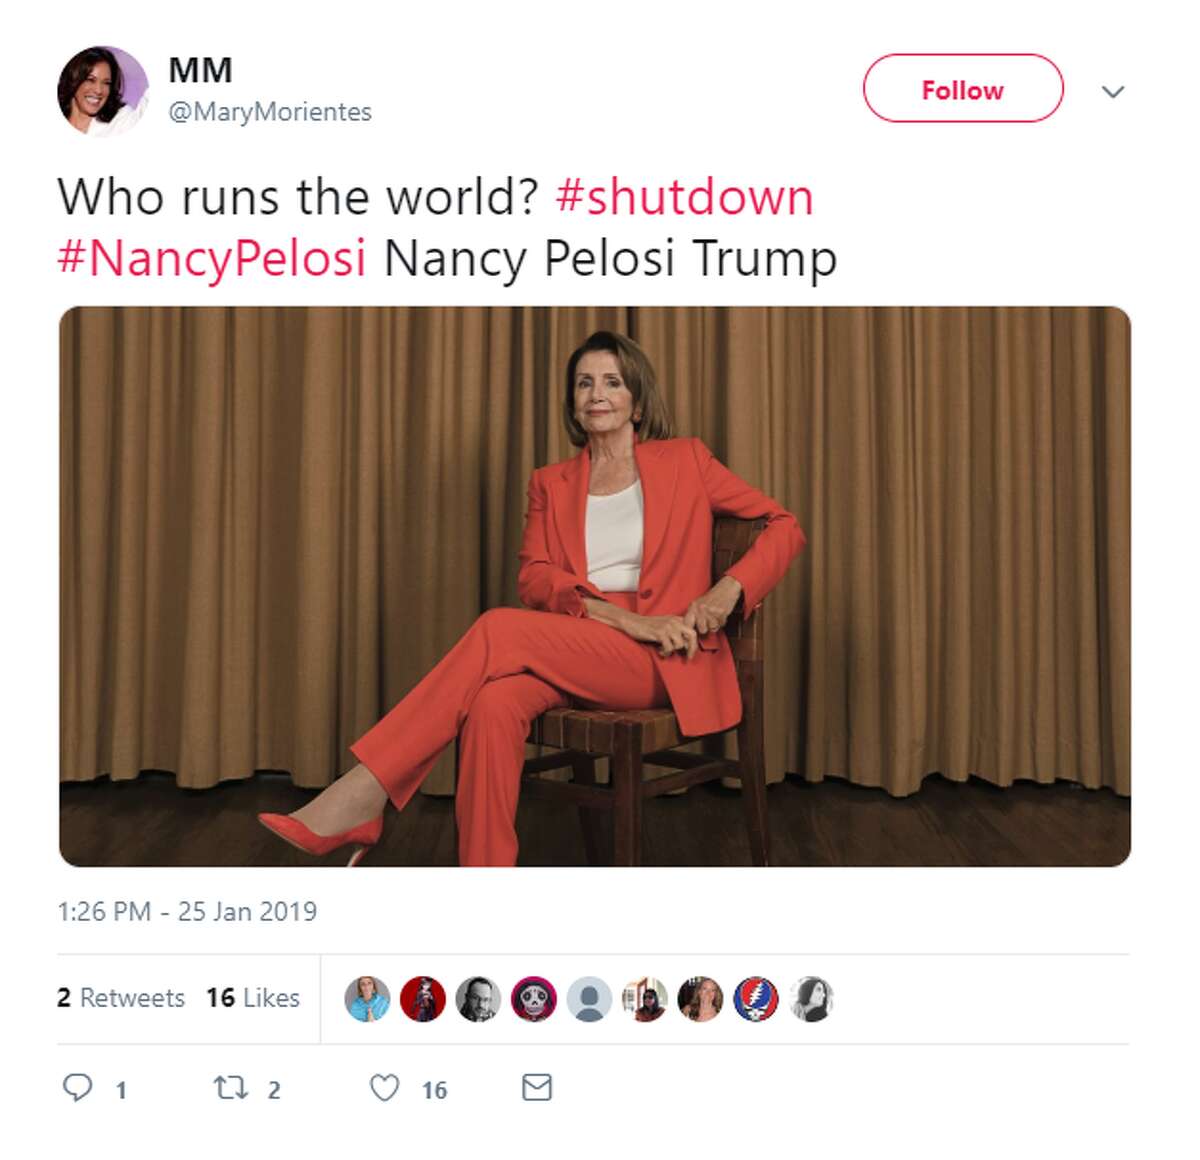
Task: View the 2 Retweets list
Action: pos(121,998)
